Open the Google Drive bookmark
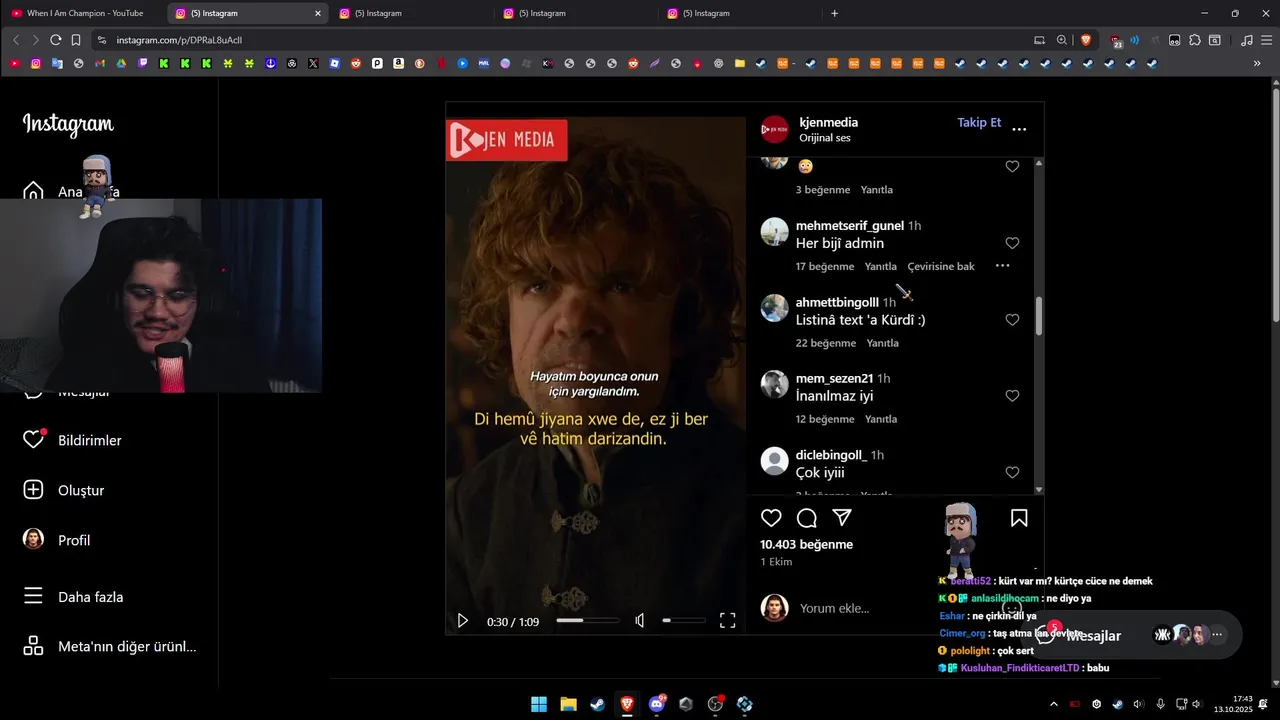The image size is (1280, 720). click(x=121, y=63)
